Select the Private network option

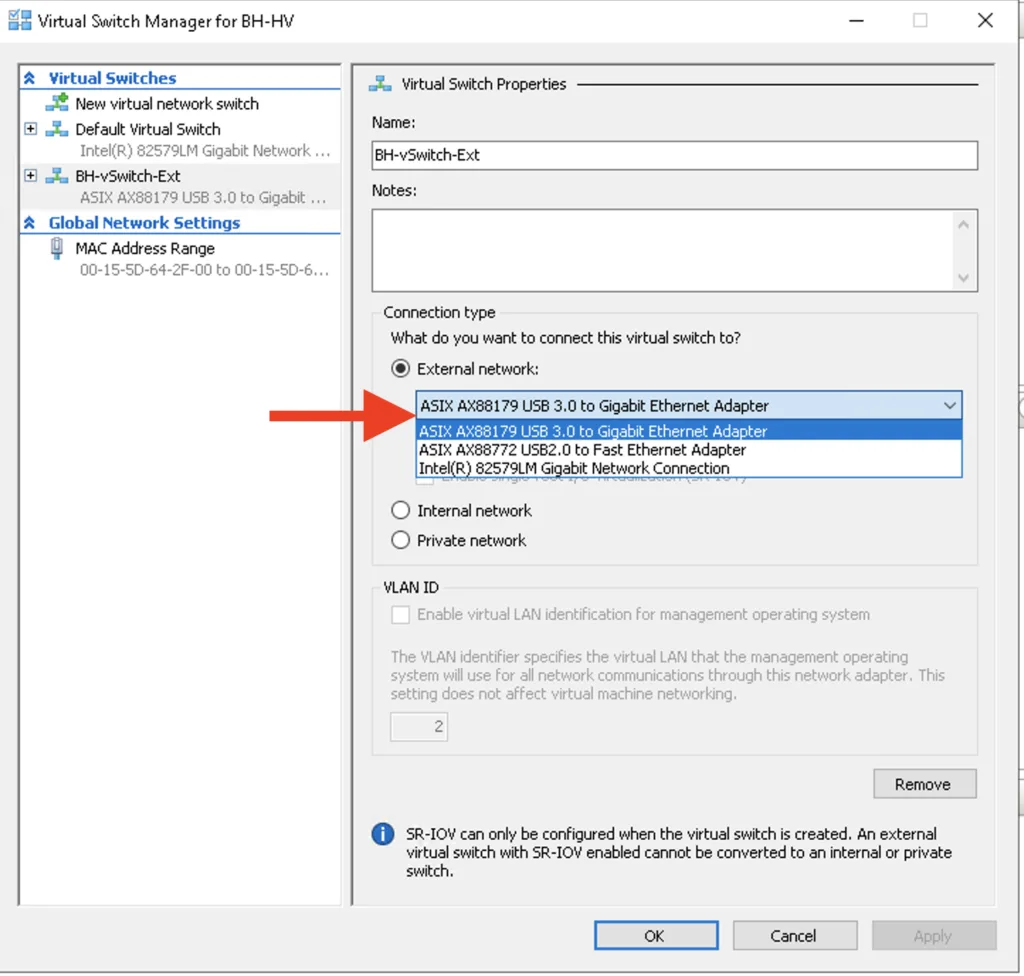pyautogui.click(x=400, y=540)
